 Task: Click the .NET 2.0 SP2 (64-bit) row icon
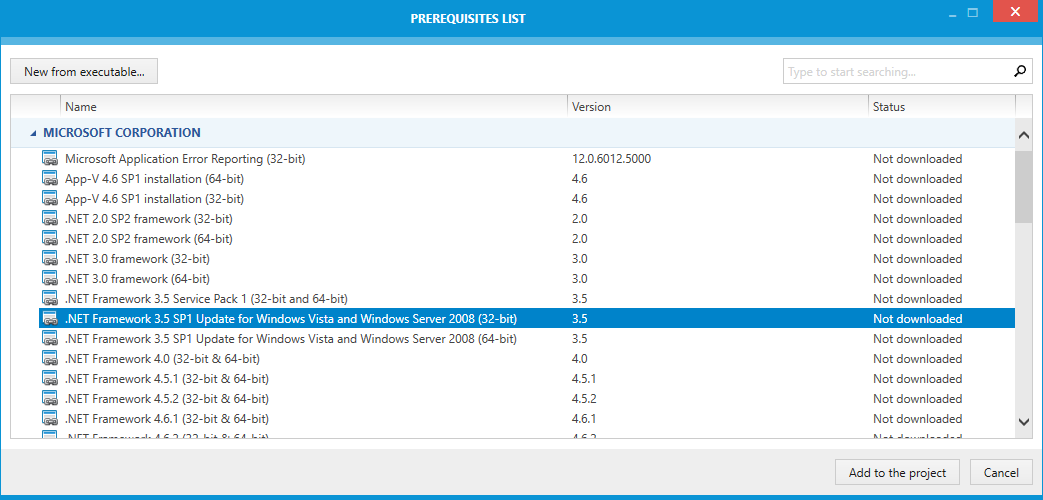[x=50, y=239]
